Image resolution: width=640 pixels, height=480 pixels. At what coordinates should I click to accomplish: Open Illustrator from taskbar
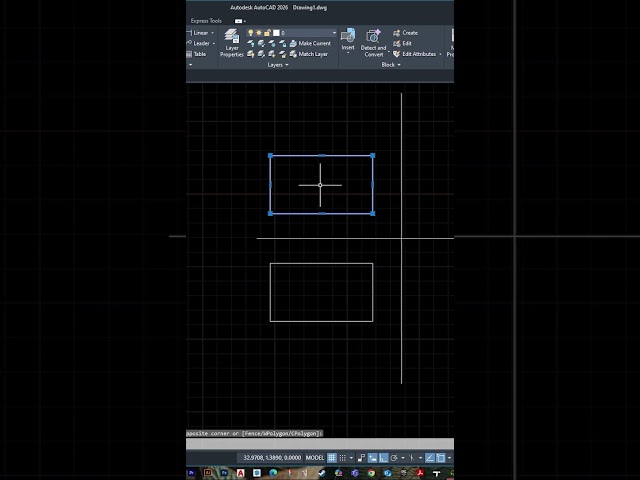point(207,473)
